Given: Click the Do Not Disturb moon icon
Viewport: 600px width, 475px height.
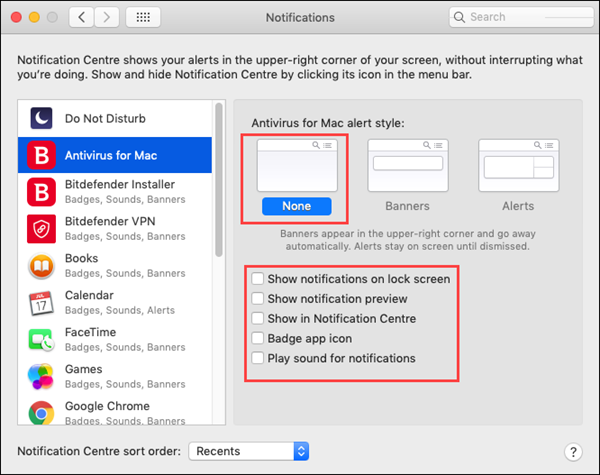Looking at the screenshot, I should [x=41, y=118].
